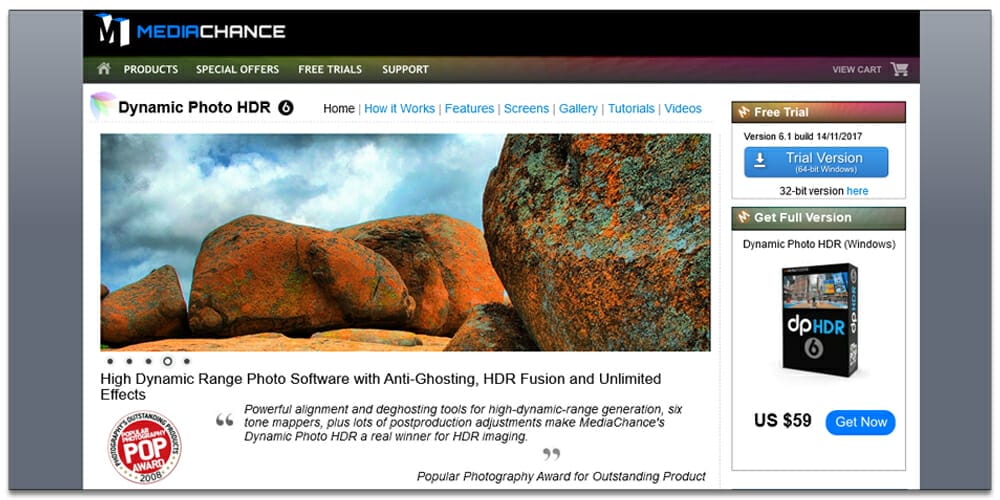Image resolution: width=1000 pixels, height=500 pixels.
Task: Open the SUPPORT menu
Action: 405,69
